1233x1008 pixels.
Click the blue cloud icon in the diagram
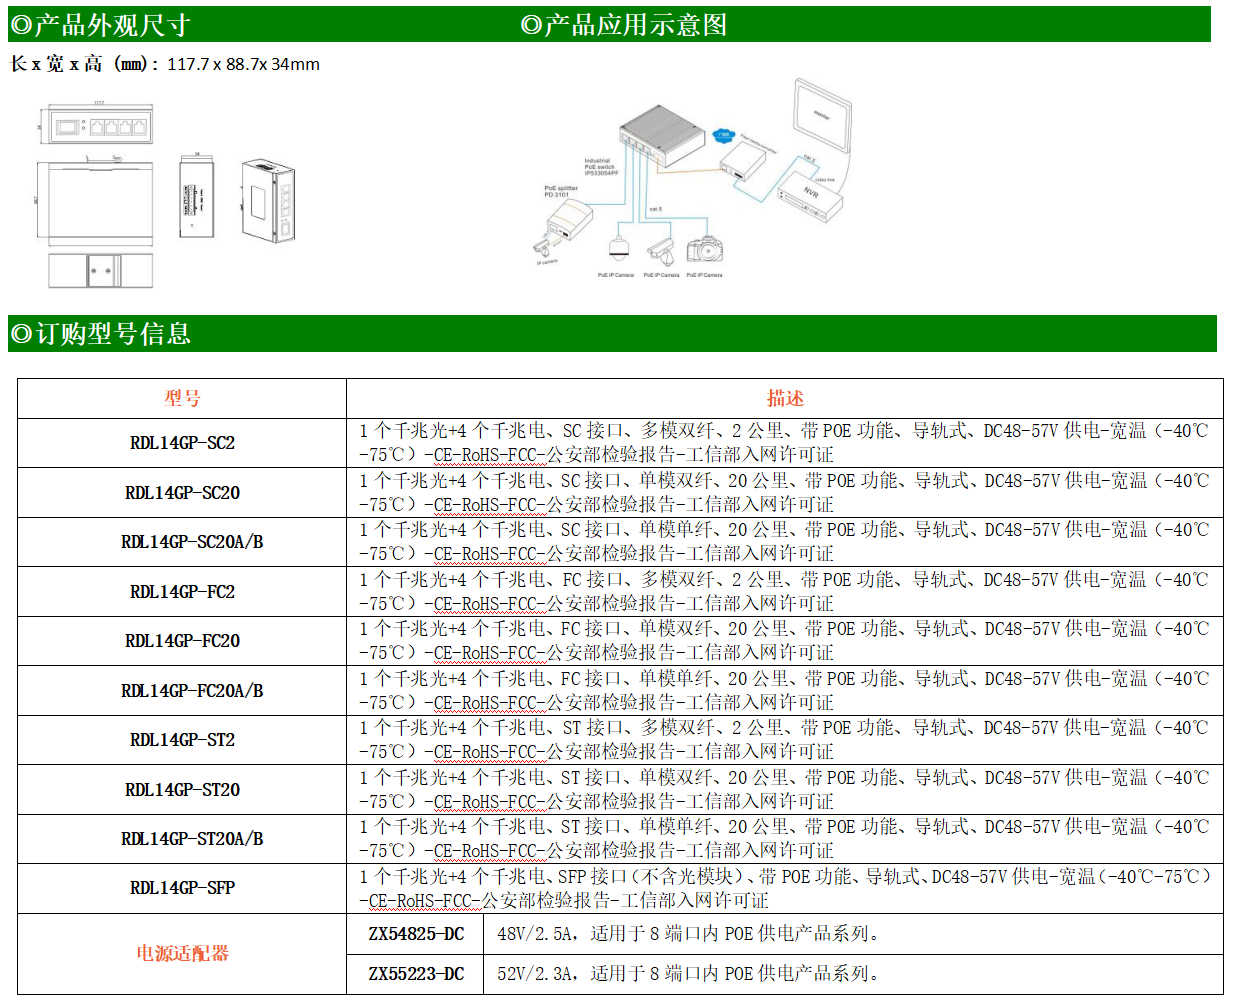tap(723, 135)
